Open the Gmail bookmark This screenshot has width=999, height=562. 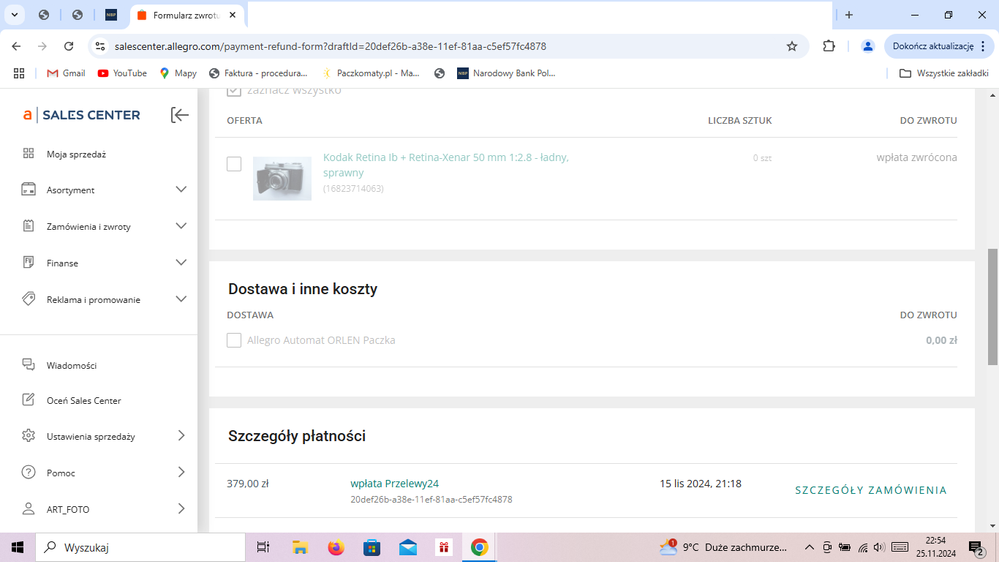(x=66, y=73)
